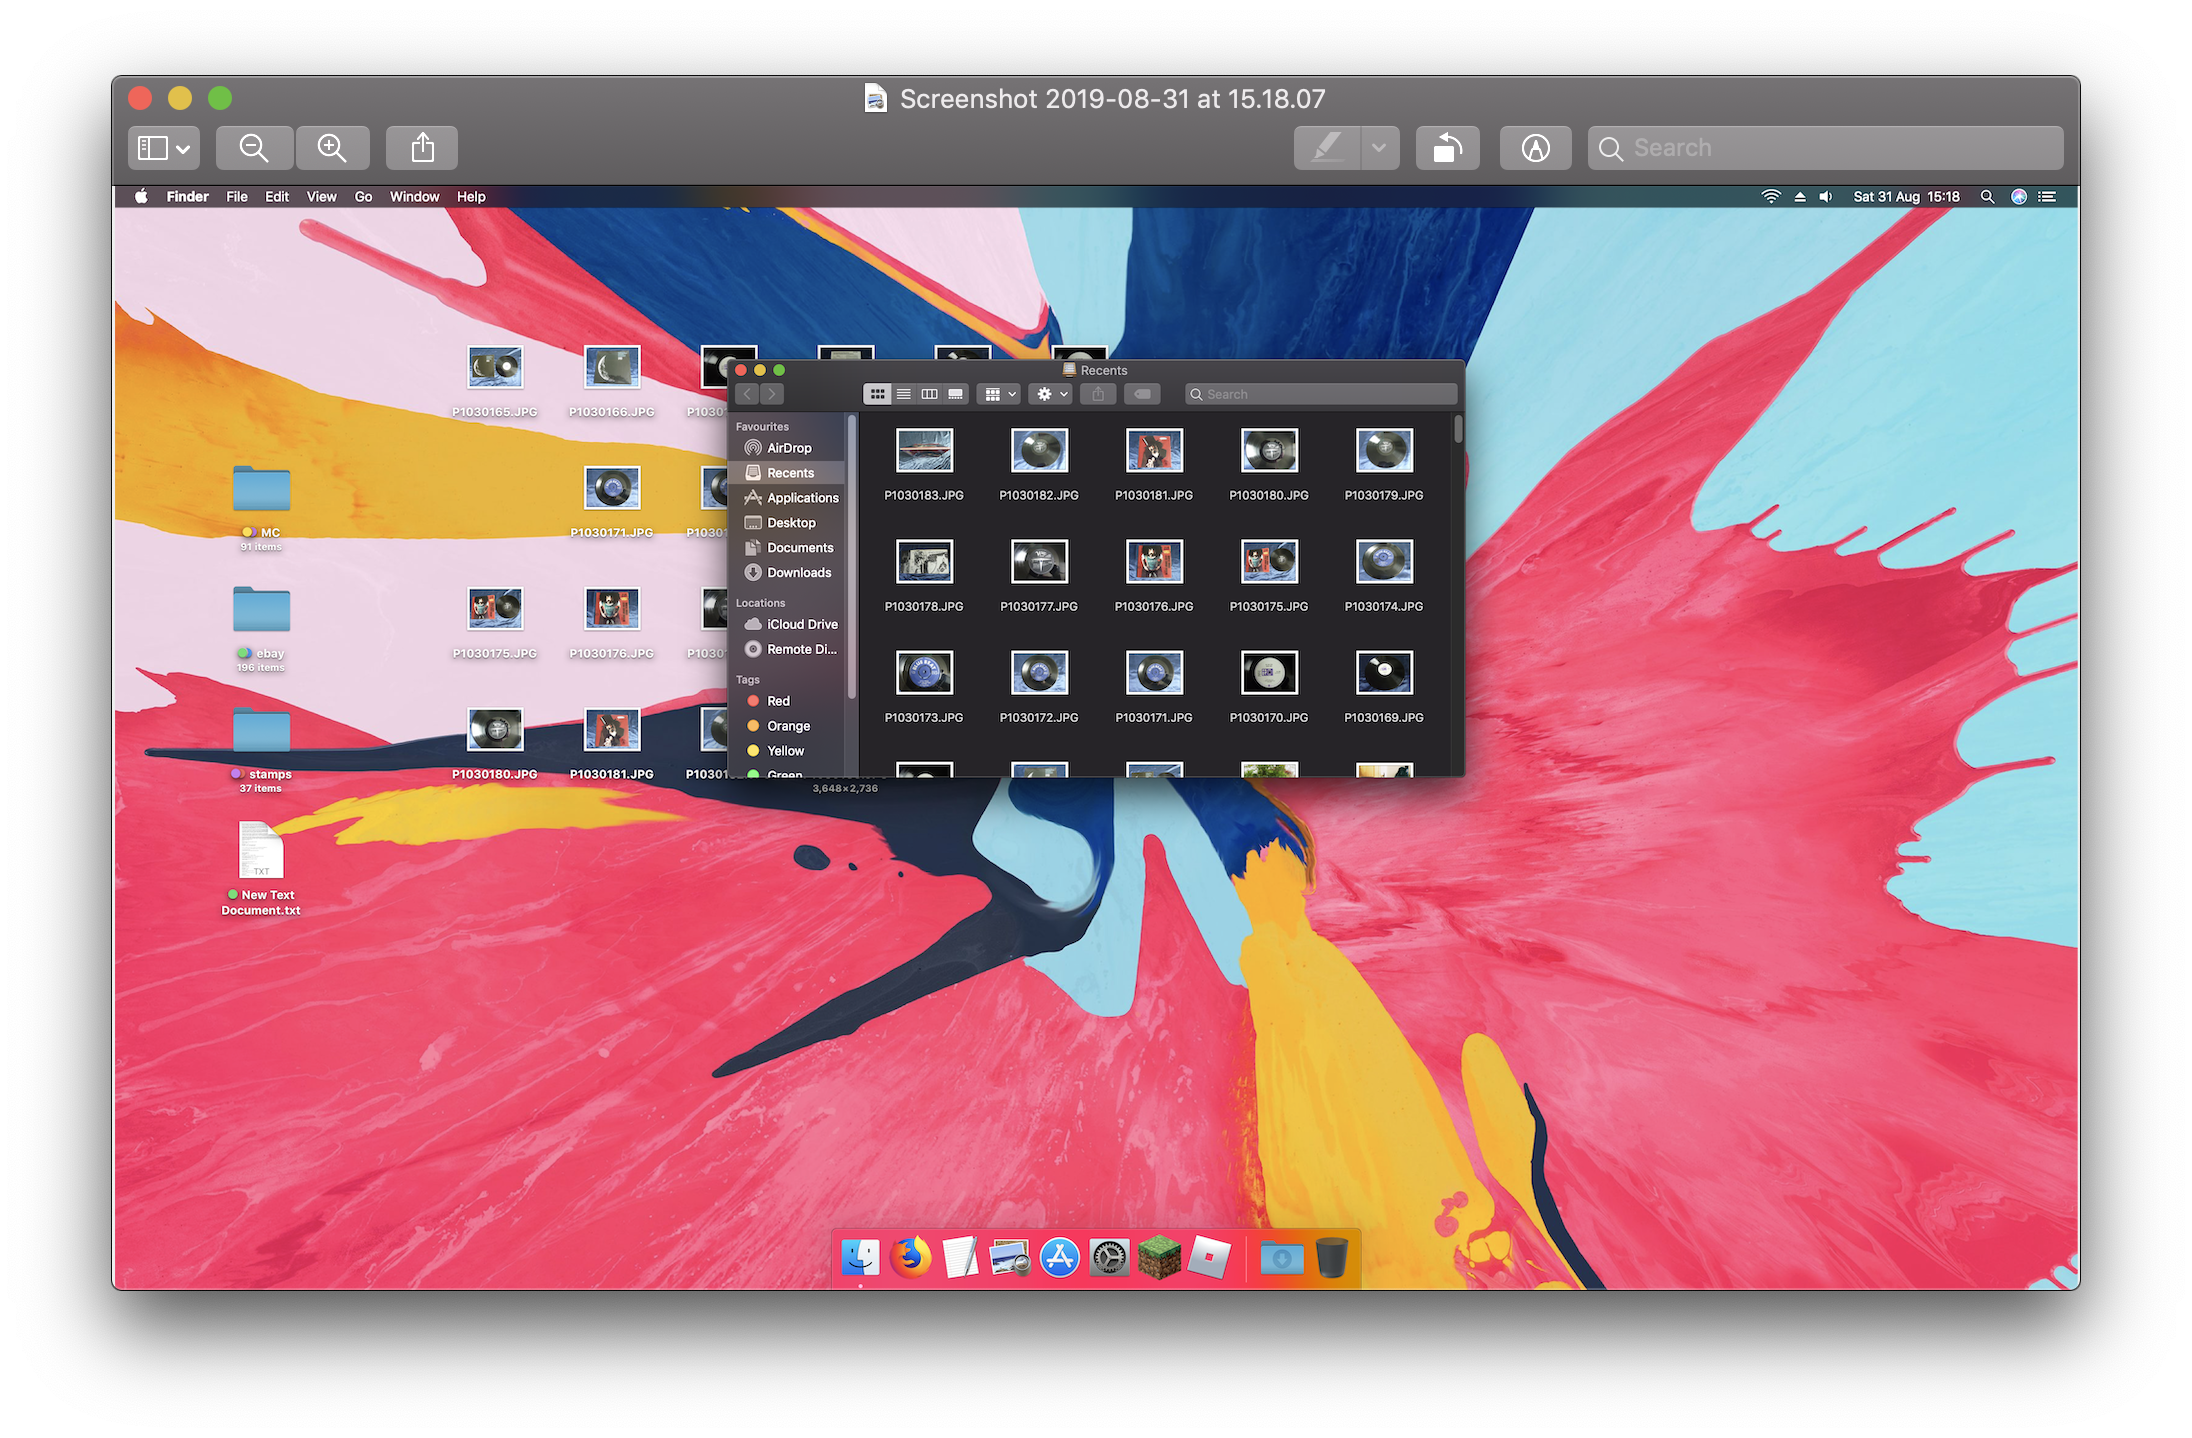This screenshot has width=2192, height=1438.
Task: Select P1030178.JPG thumbnail in Recents window
Action: (924, 562)
